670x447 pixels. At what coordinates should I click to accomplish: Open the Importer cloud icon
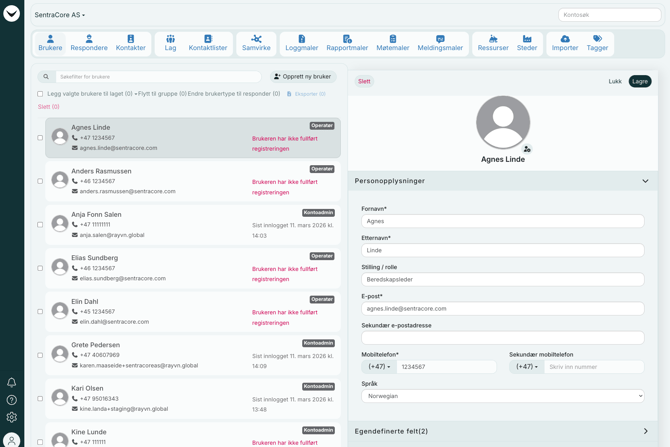pyautogui.click(x=564, y=39)
